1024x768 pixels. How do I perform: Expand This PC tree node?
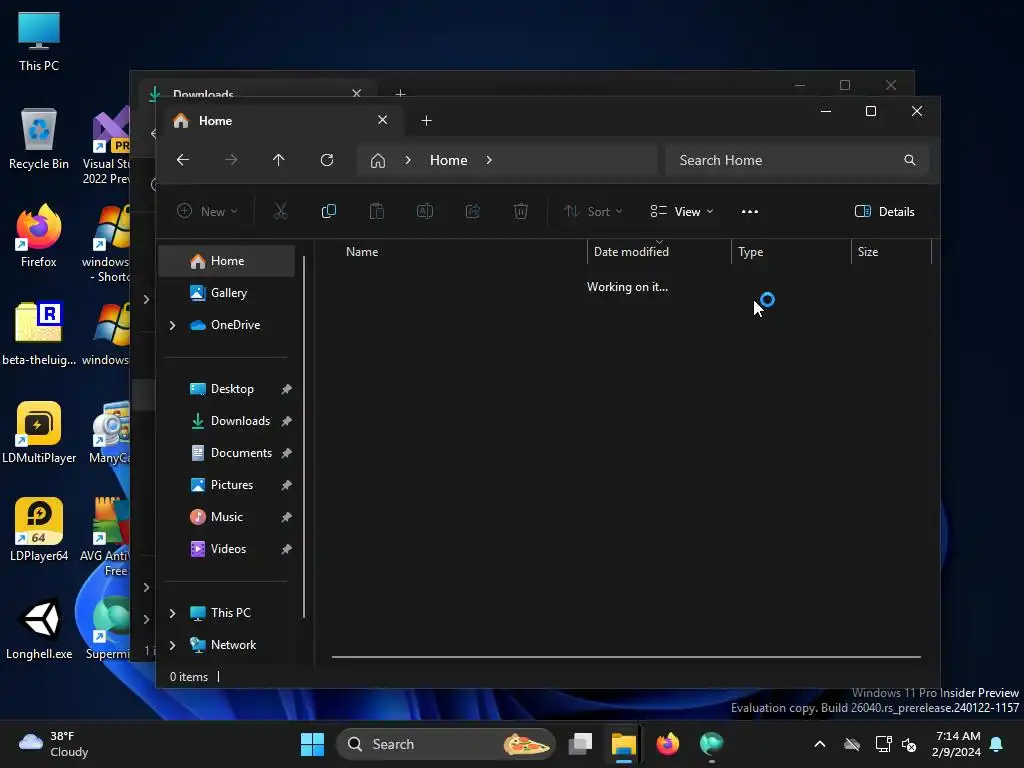coord(172,613)
